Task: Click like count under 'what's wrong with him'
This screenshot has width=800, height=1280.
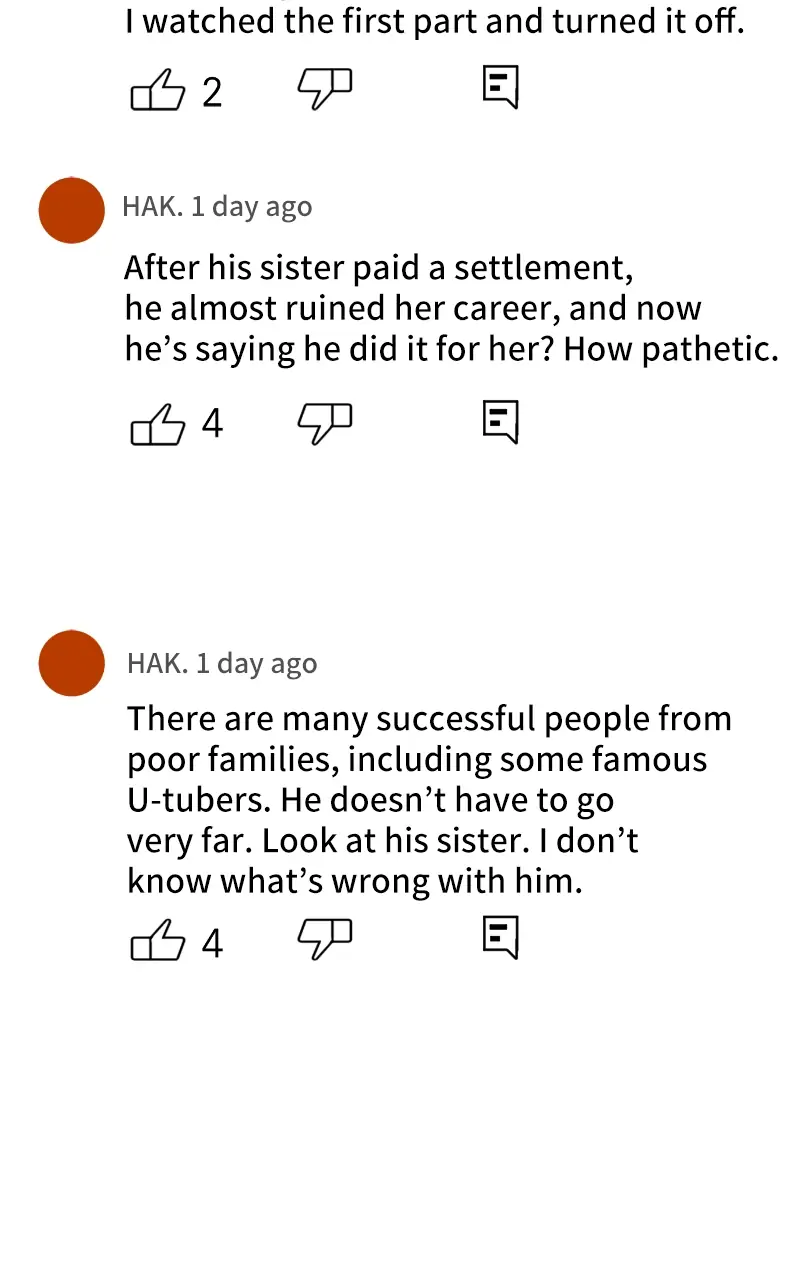Action: (x=212, y=943)
